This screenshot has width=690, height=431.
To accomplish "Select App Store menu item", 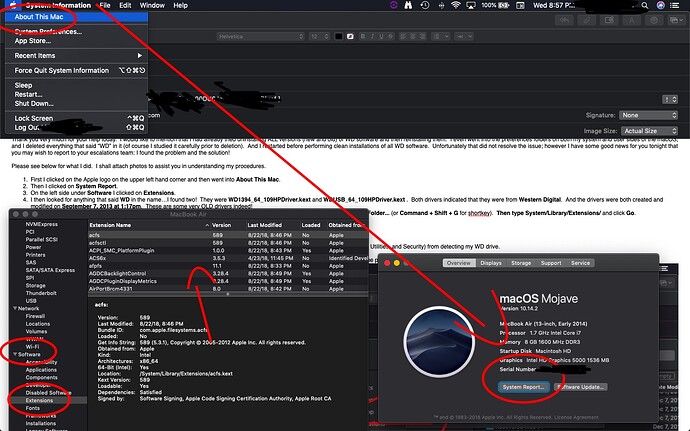I will 77,41.
